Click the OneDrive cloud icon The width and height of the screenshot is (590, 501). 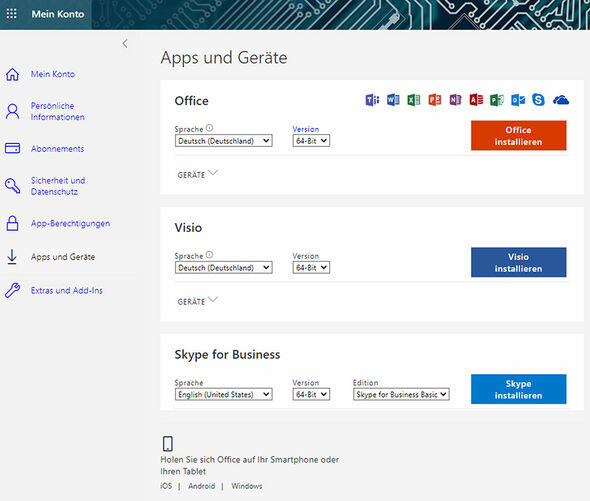coord(561,100)
